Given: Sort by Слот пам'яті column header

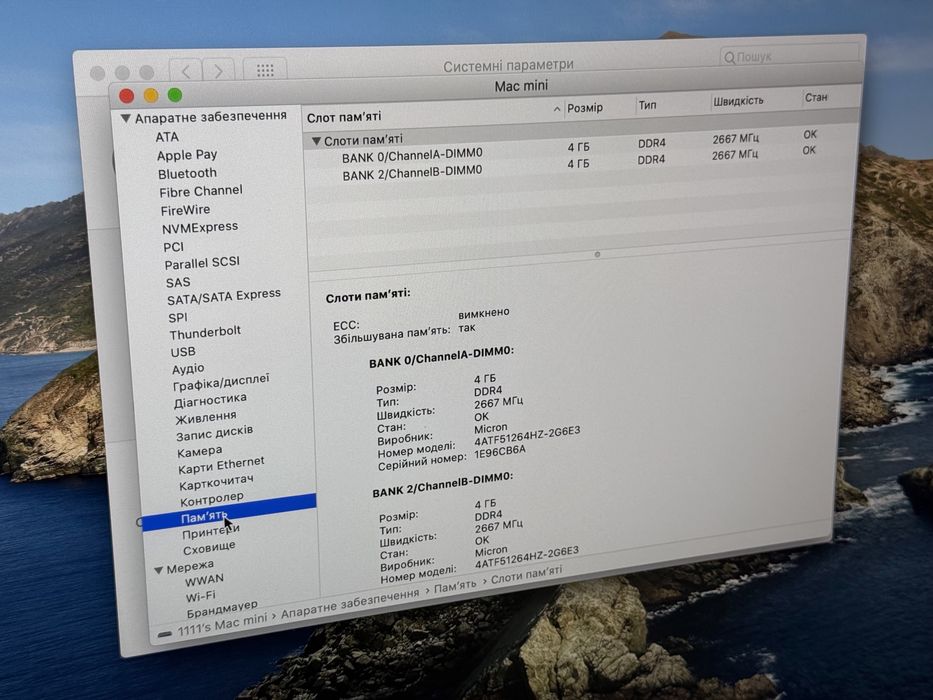Looking at the screenshot, I should [x=344, y=117].
